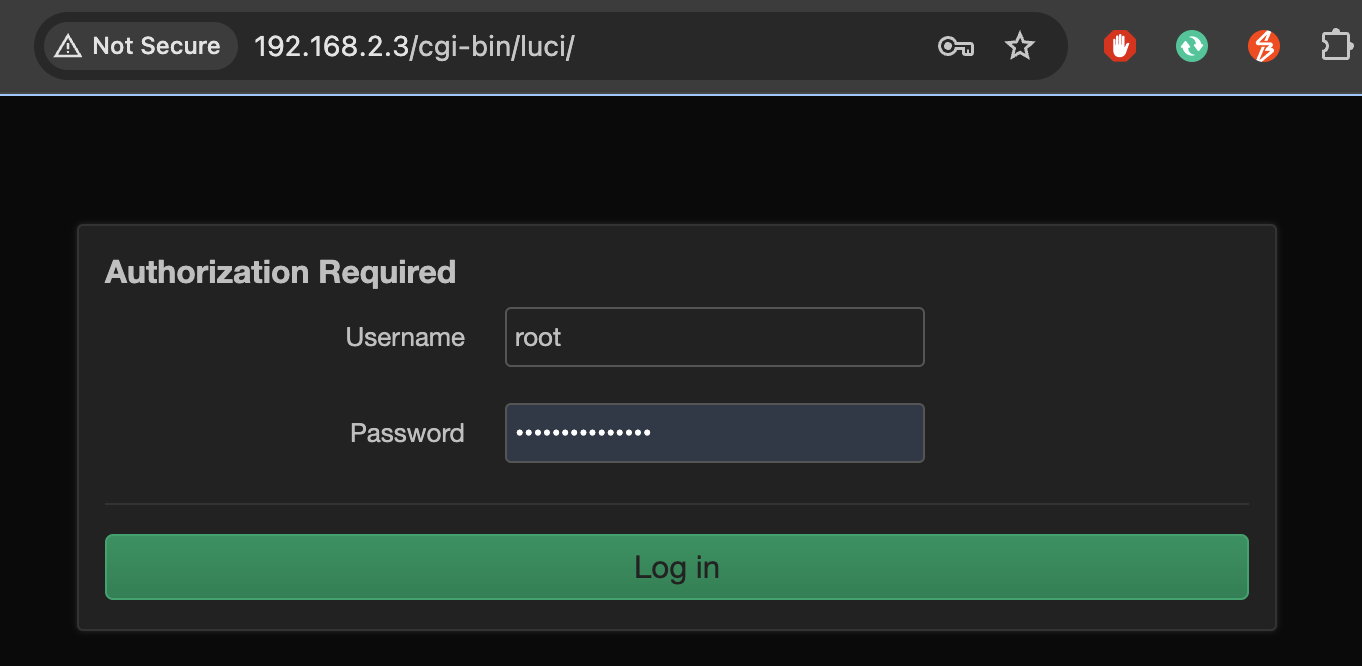Screen dimensions: 1362x666
Task: Click the Password label text
Action: pyautogui.click(x=406, y=433)
